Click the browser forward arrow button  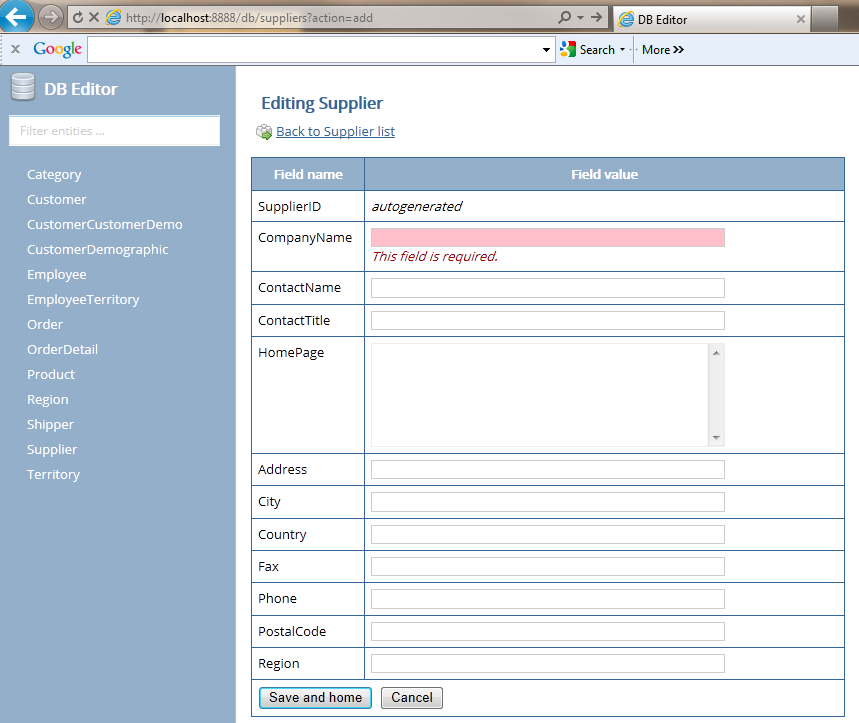50,17
